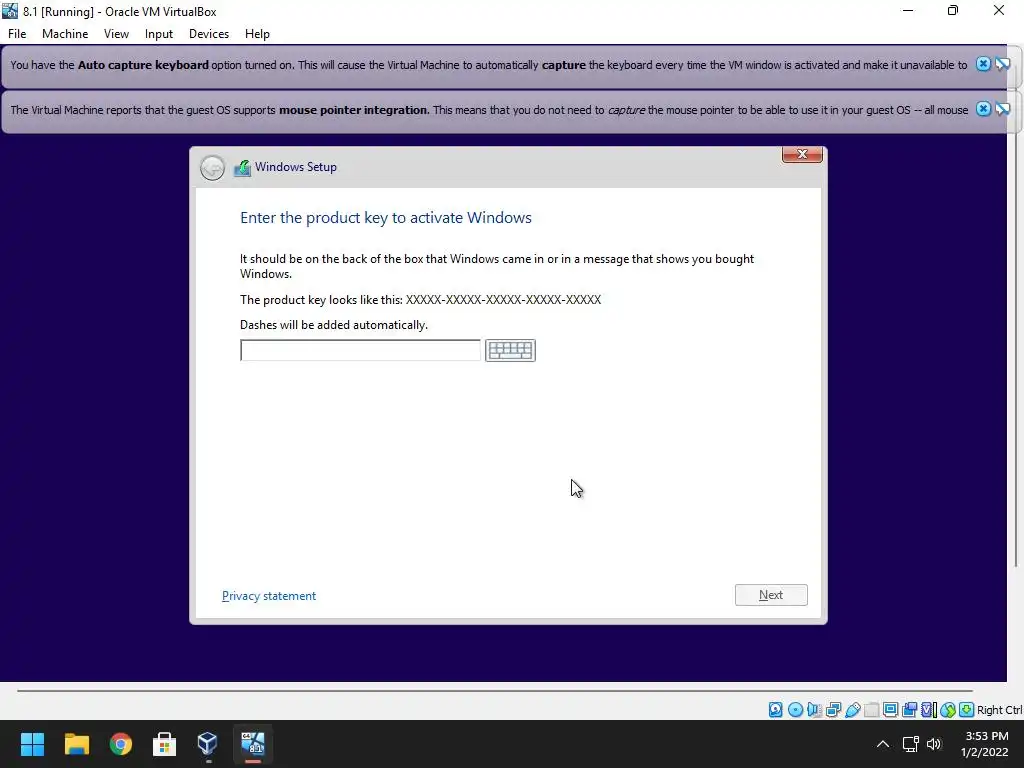Image resolution: width=1024 pixels, height=768 pixels.
Task: Open File Explorer from the taskbar
Action: 76,744
